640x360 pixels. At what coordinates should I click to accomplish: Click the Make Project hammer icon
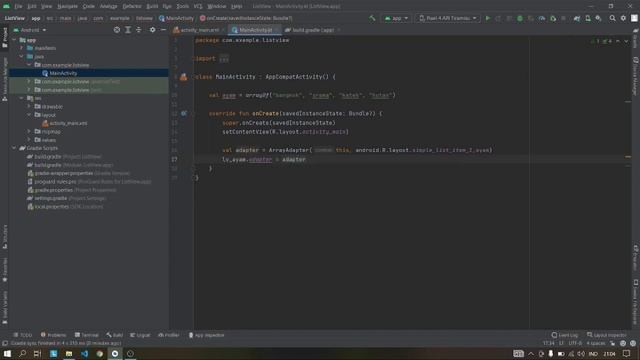372,18
